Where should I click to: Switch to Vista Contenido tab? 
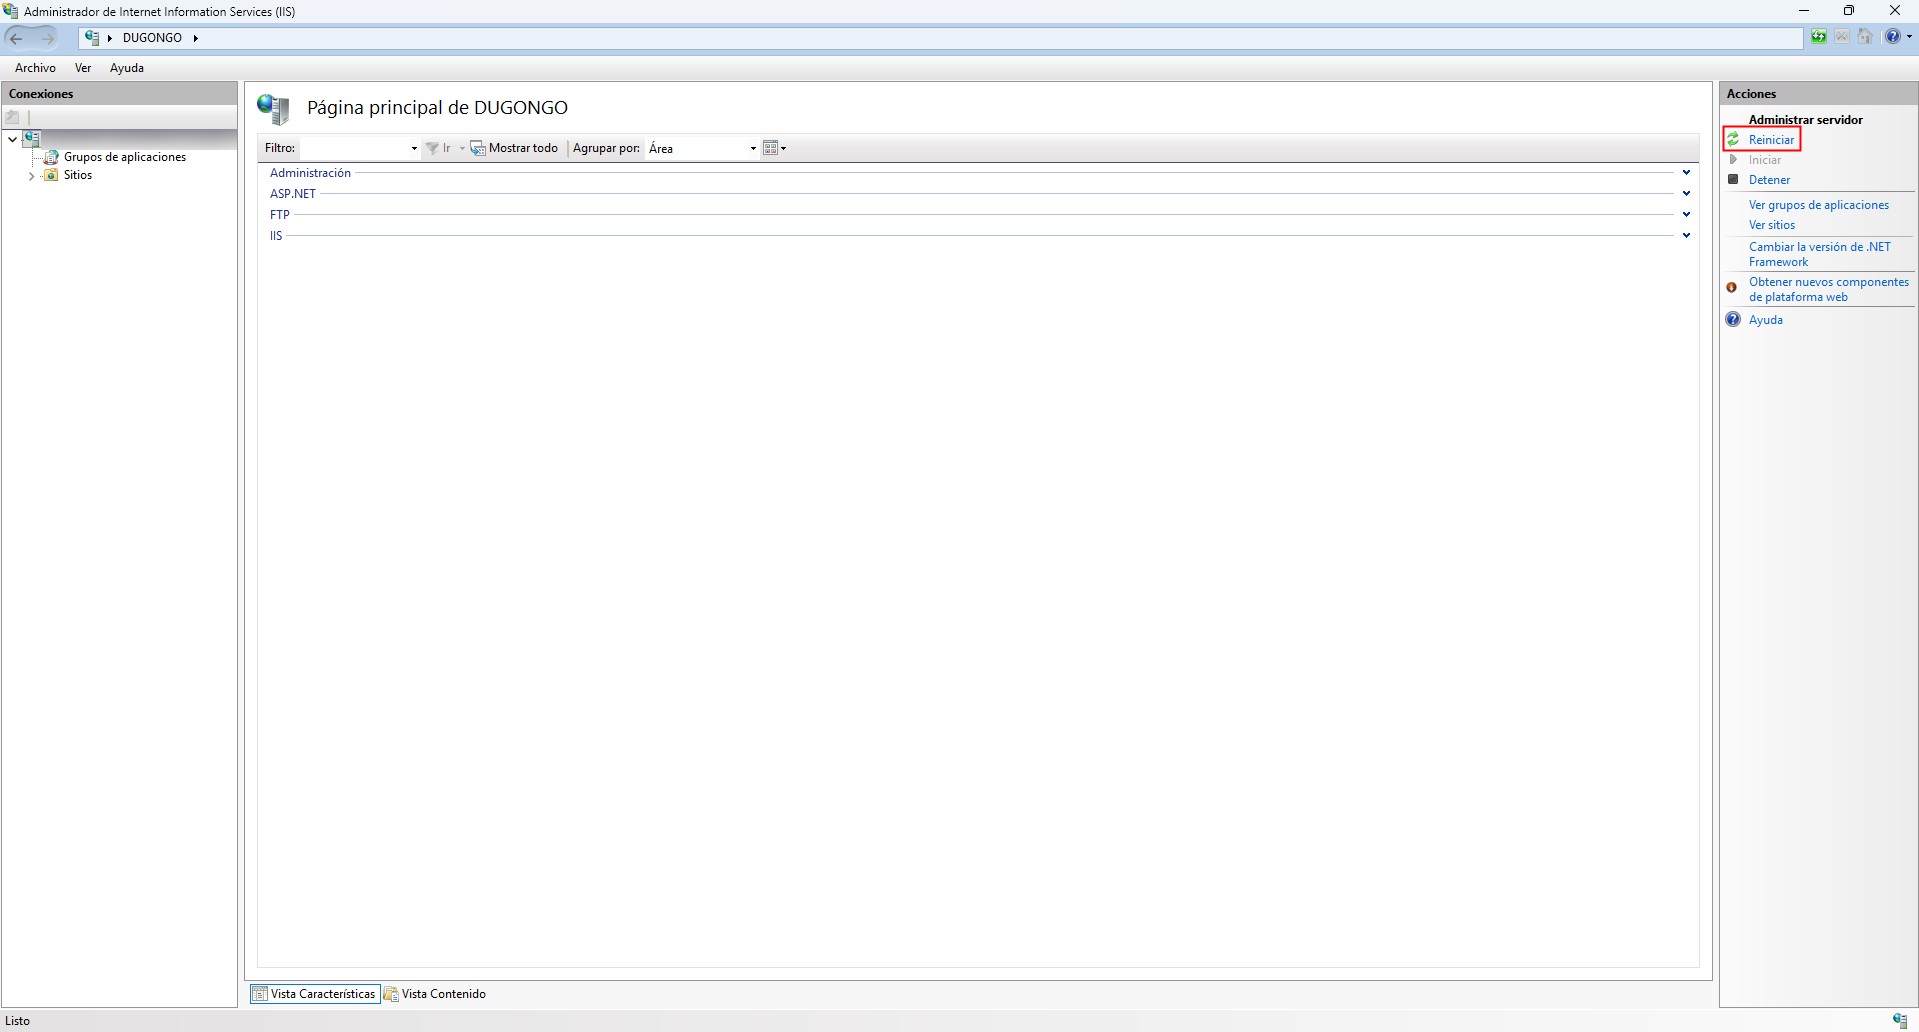click(x=435, y=994)
